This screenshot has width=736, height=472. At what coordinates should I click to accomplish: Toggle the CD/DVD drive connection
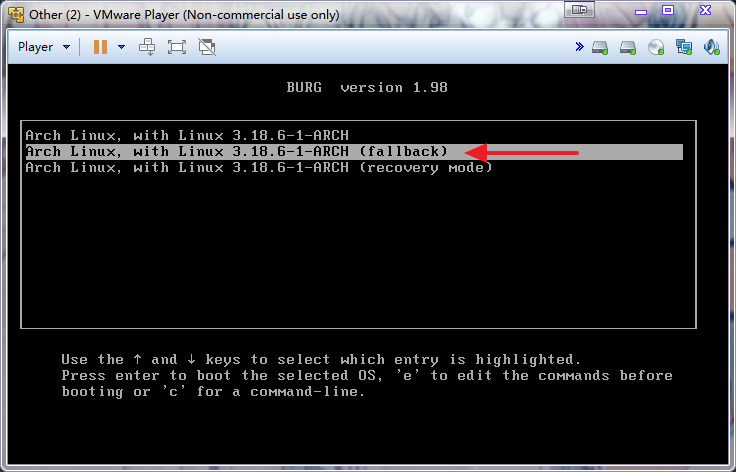click(x=656, y=47)
